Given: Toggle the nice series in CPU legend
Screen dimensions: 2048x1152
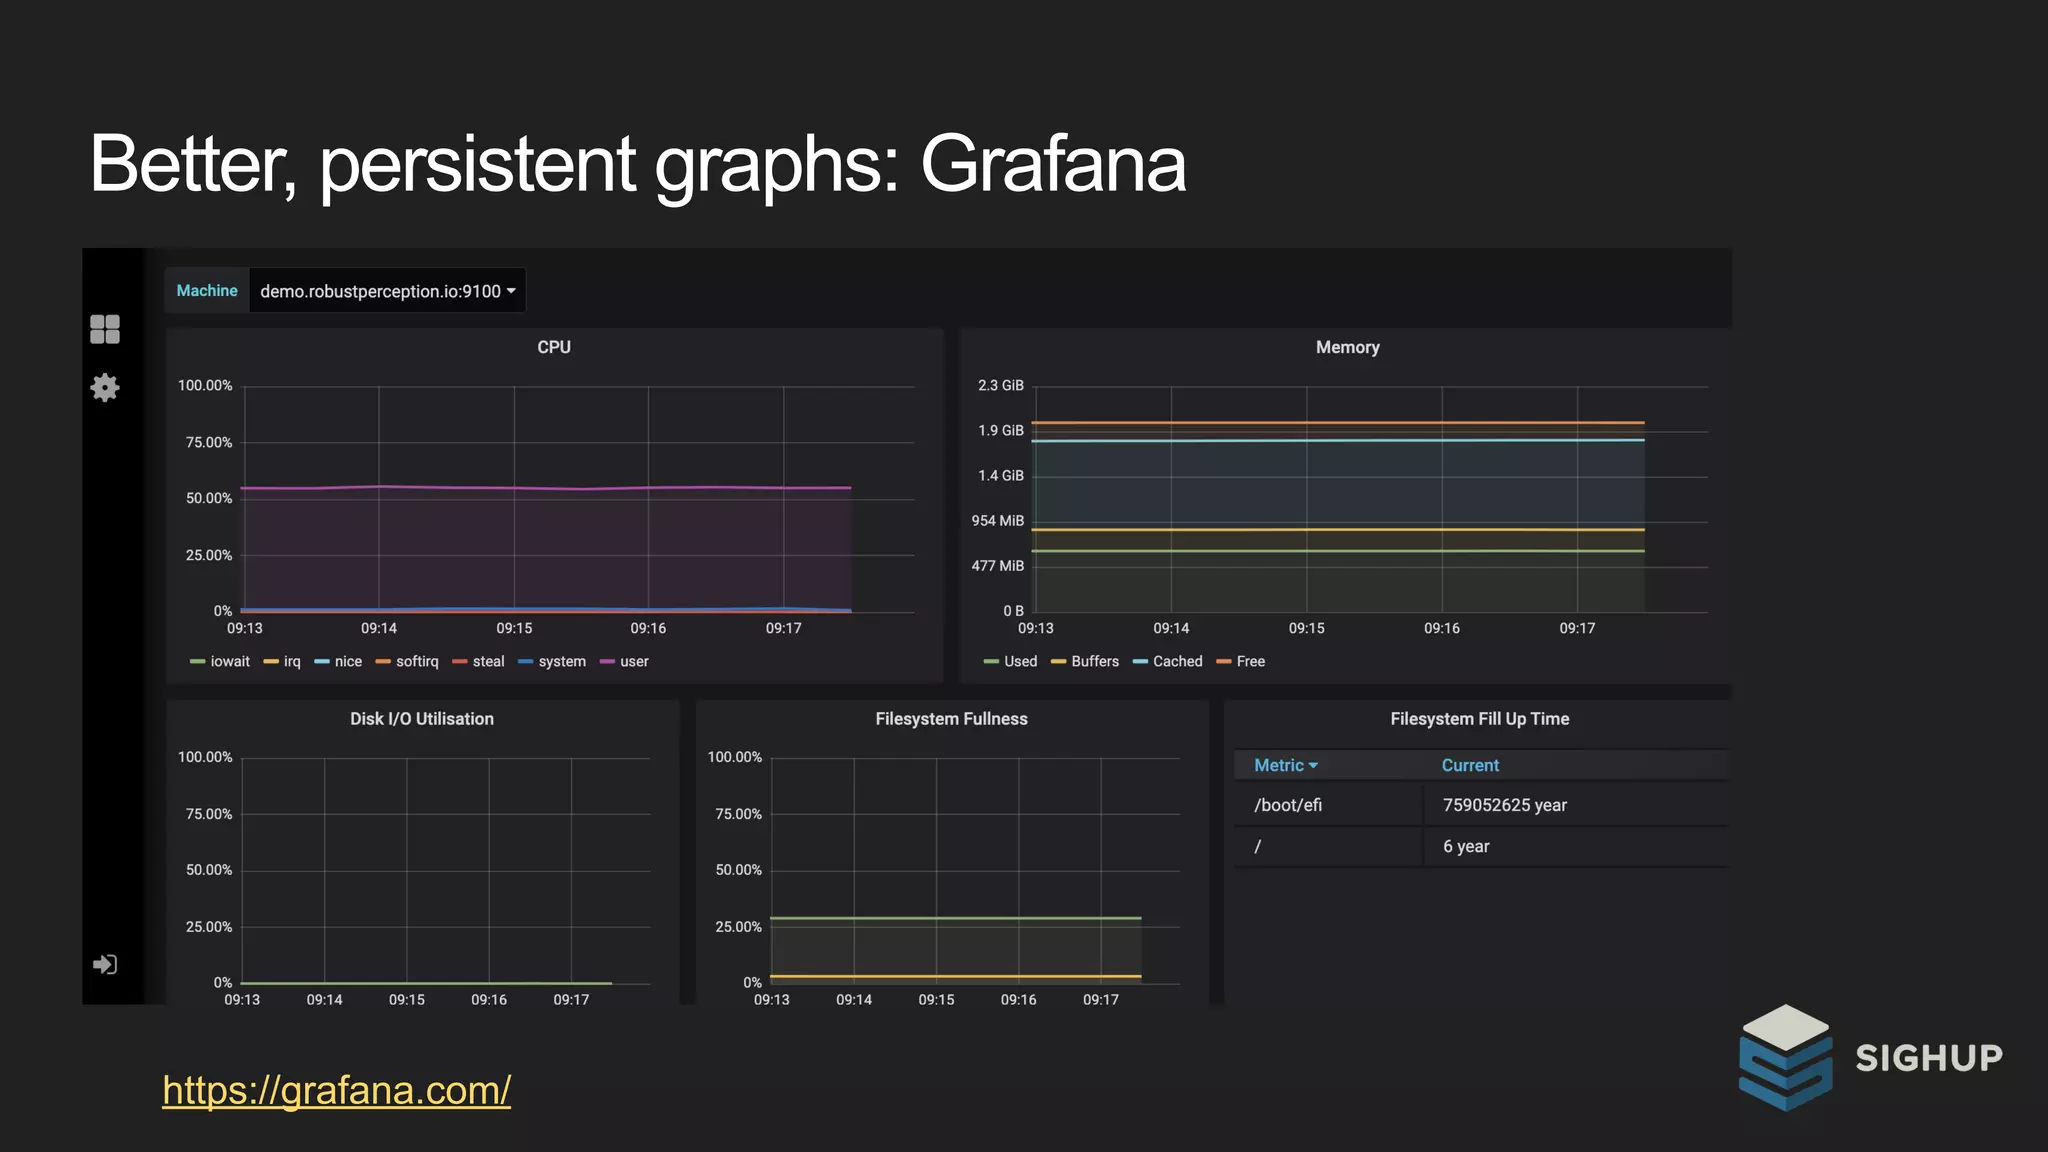Looking at the screenshot, I should [348, 662].
